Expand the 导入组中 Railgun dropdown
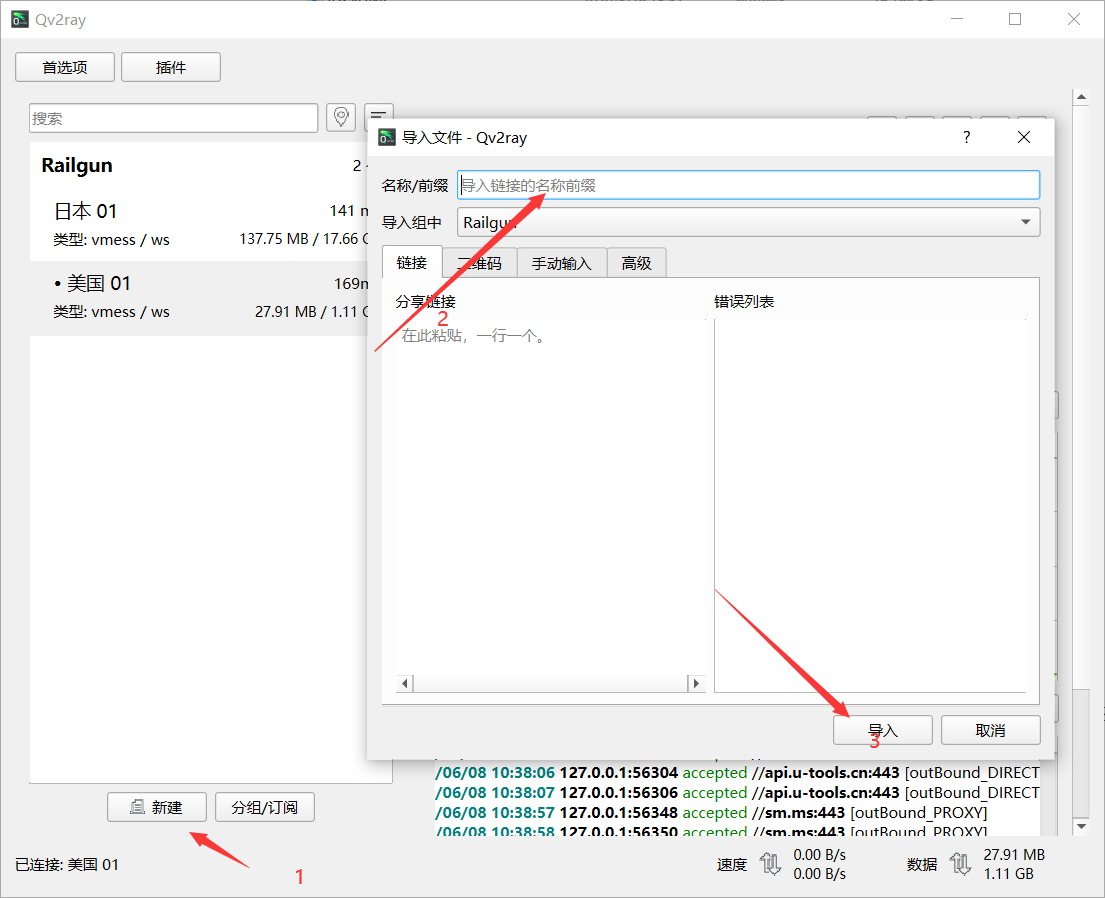 [x=748, y=222]
